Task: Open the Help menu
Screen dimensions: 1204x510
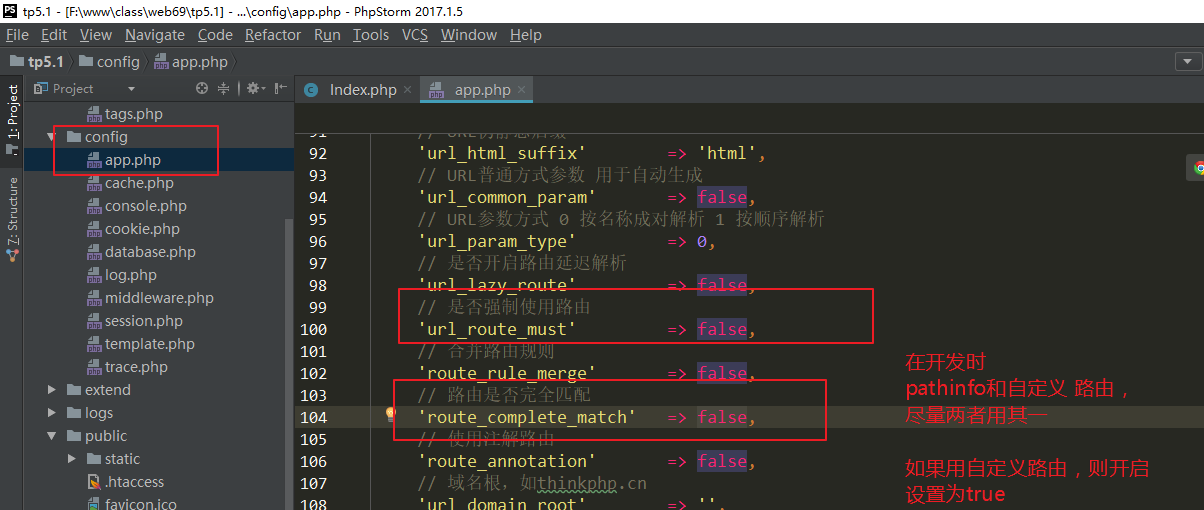Action: 526,35
